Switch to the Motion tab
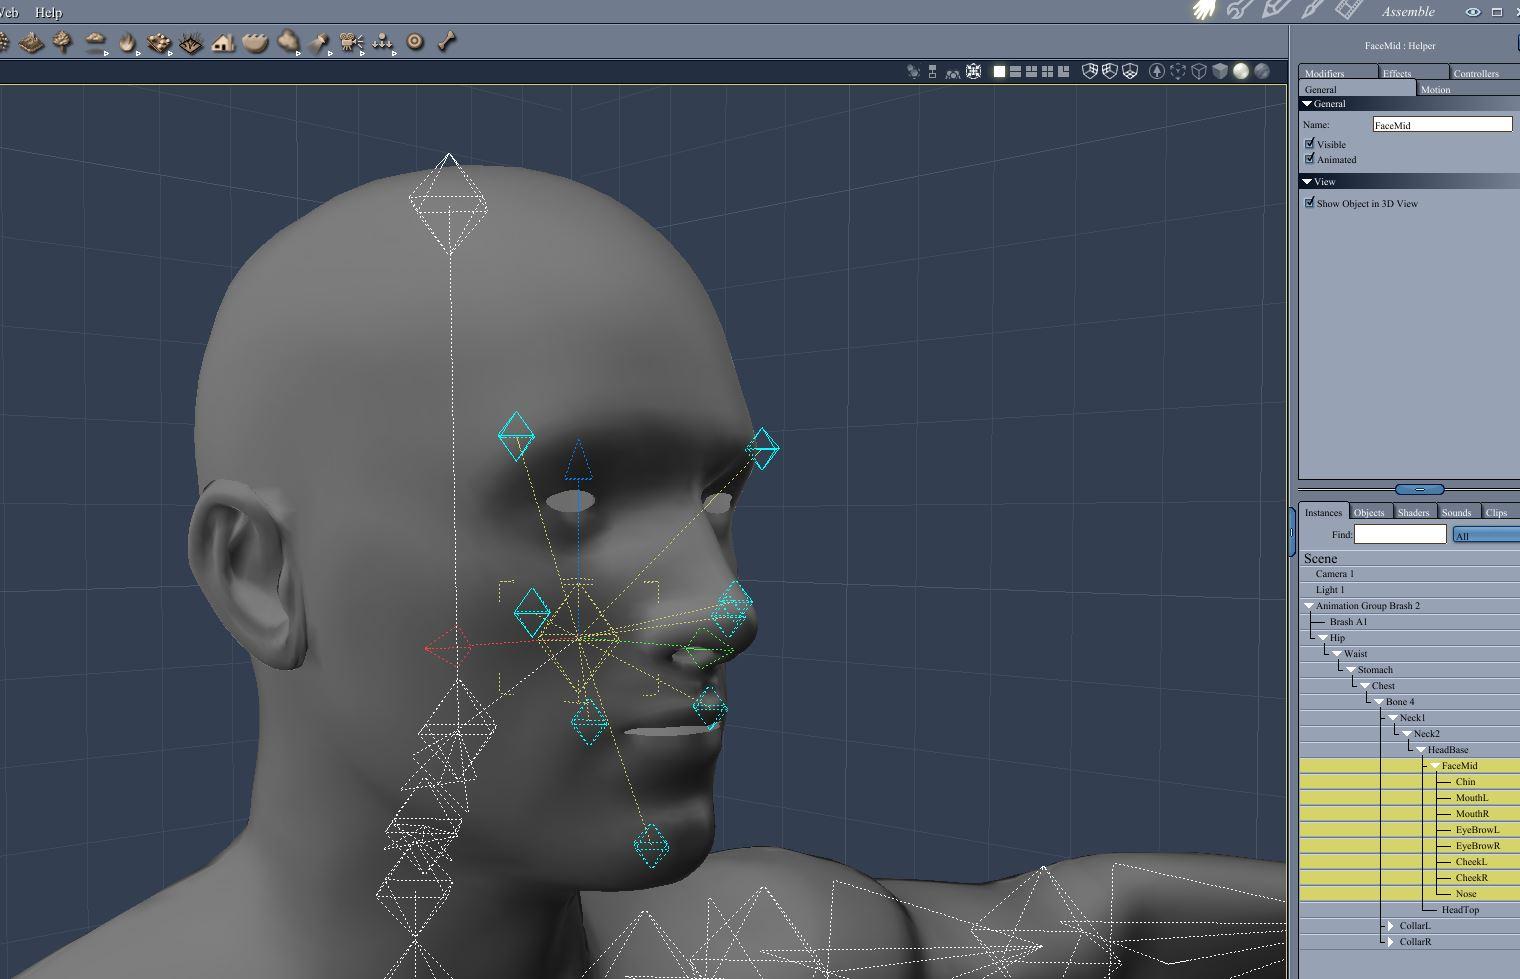Viewport: 1520px width, 979px height. point(1468,89)
